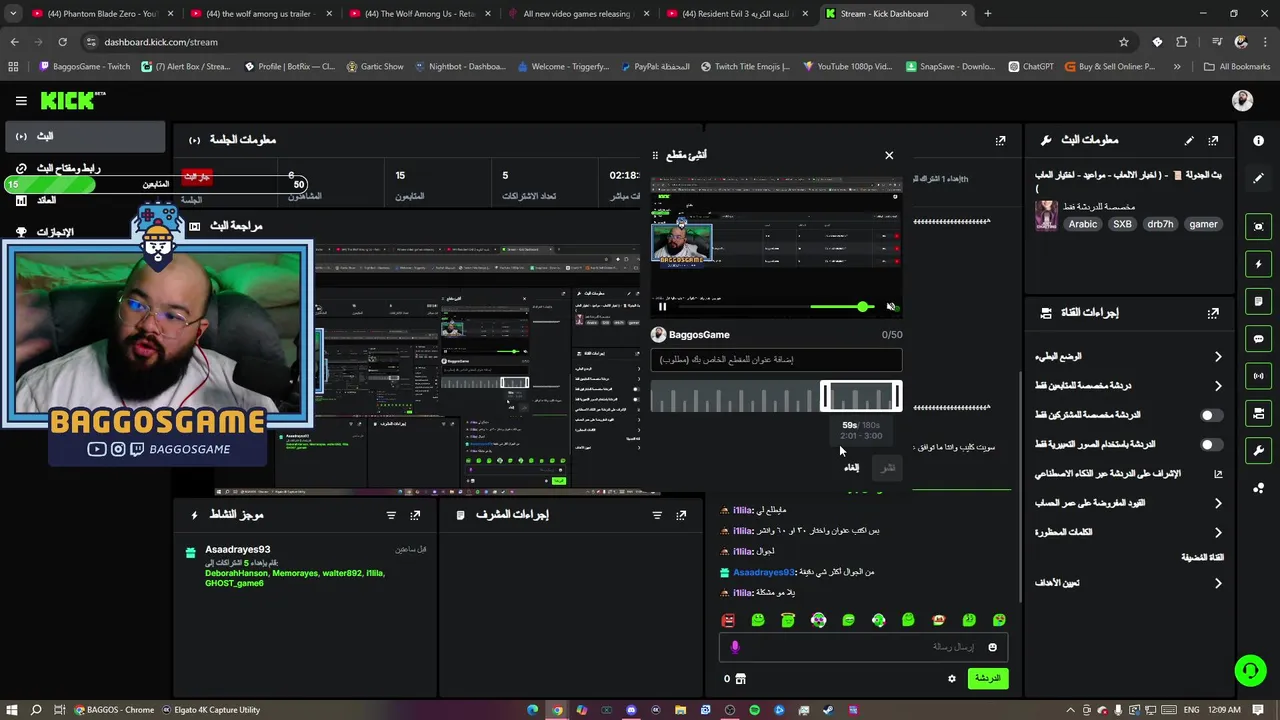Expand banned words settings
Screen dimensions: 1280x720
pyautogui.click(x=1128, y=532)
